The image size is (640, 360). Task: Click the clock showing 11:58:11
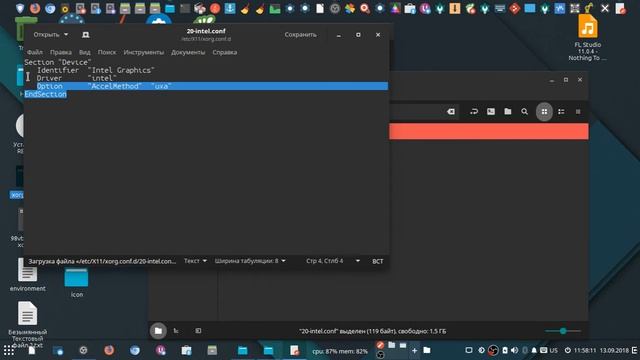(585, 350)
